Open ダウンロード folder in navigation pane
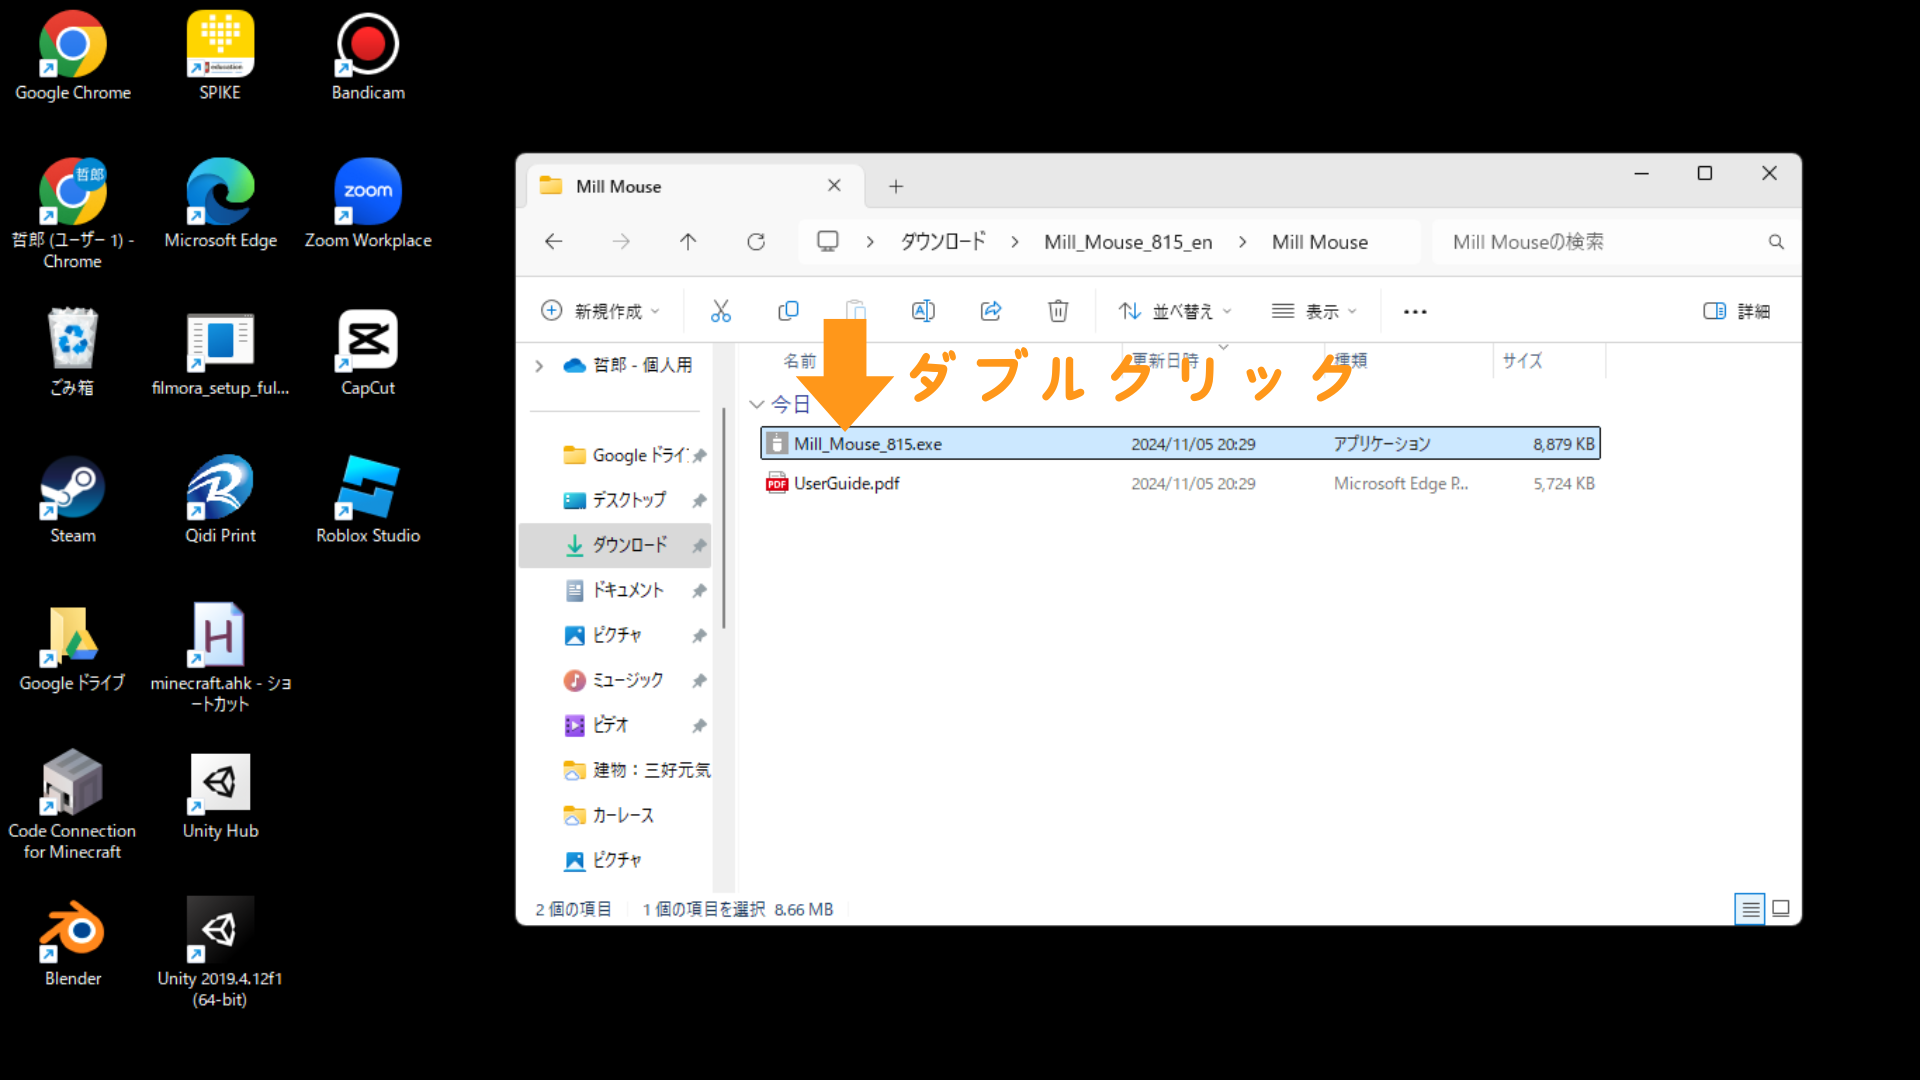Image resolution: width=1920 pixels, height=1080 pixels. (629, 545)
